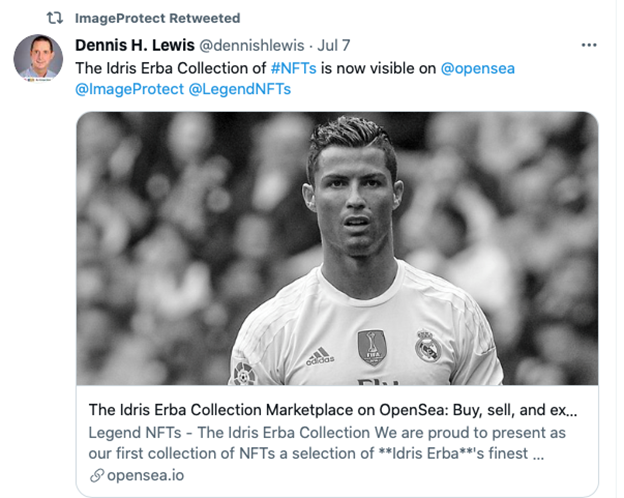Click the tweet text "The Idris Erba Collection of"
The image size is (624, 498).
coord(171,67)
